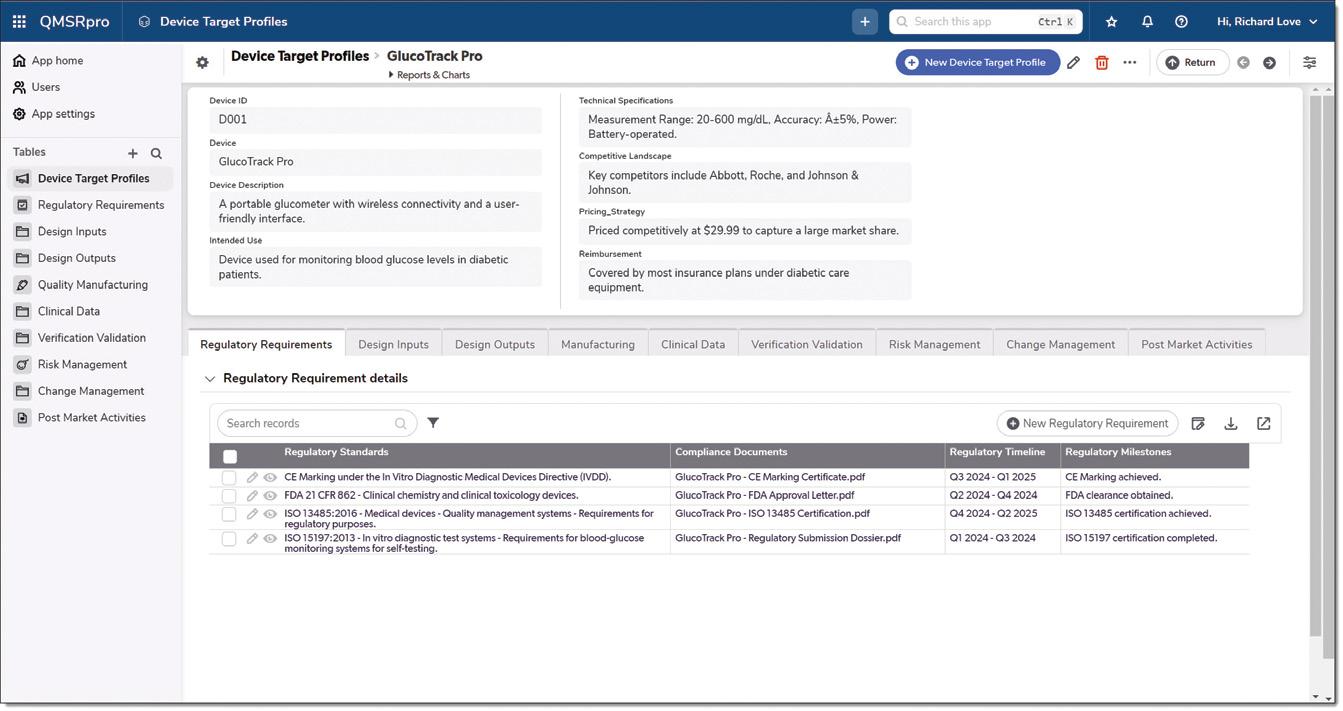1343x711 pixels.
Task: View the ISO 15197:2013 row eye icon
Action: [x=270, y=538]
